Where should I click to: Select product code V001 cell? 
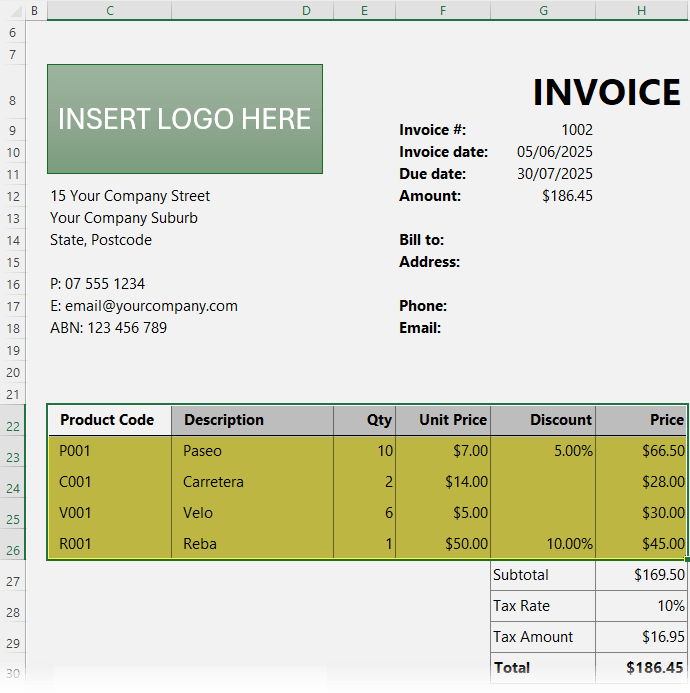(110, 513)
